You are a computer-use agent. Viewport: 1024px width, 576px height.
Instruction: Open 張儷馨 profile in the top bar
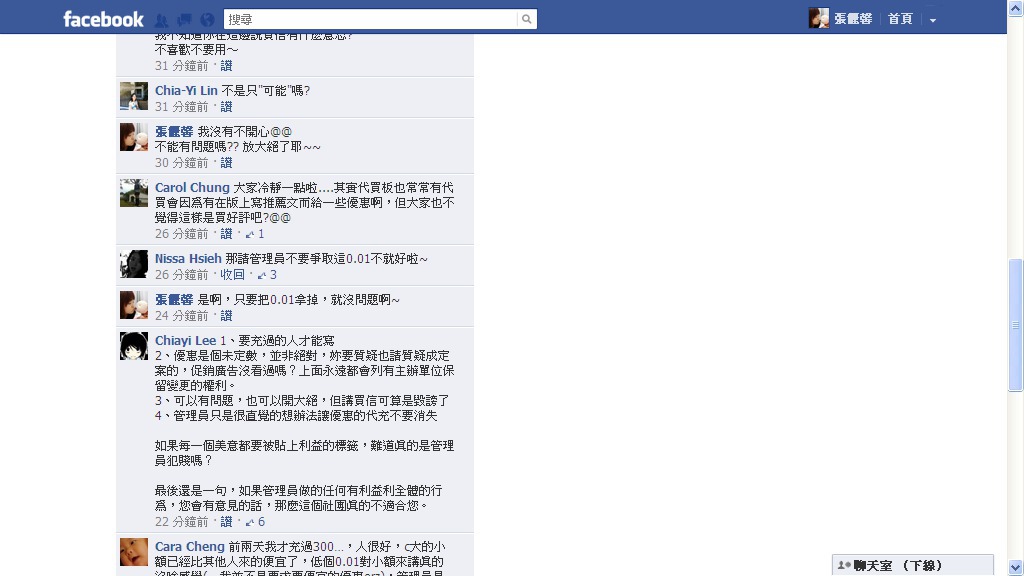(841, 18)
